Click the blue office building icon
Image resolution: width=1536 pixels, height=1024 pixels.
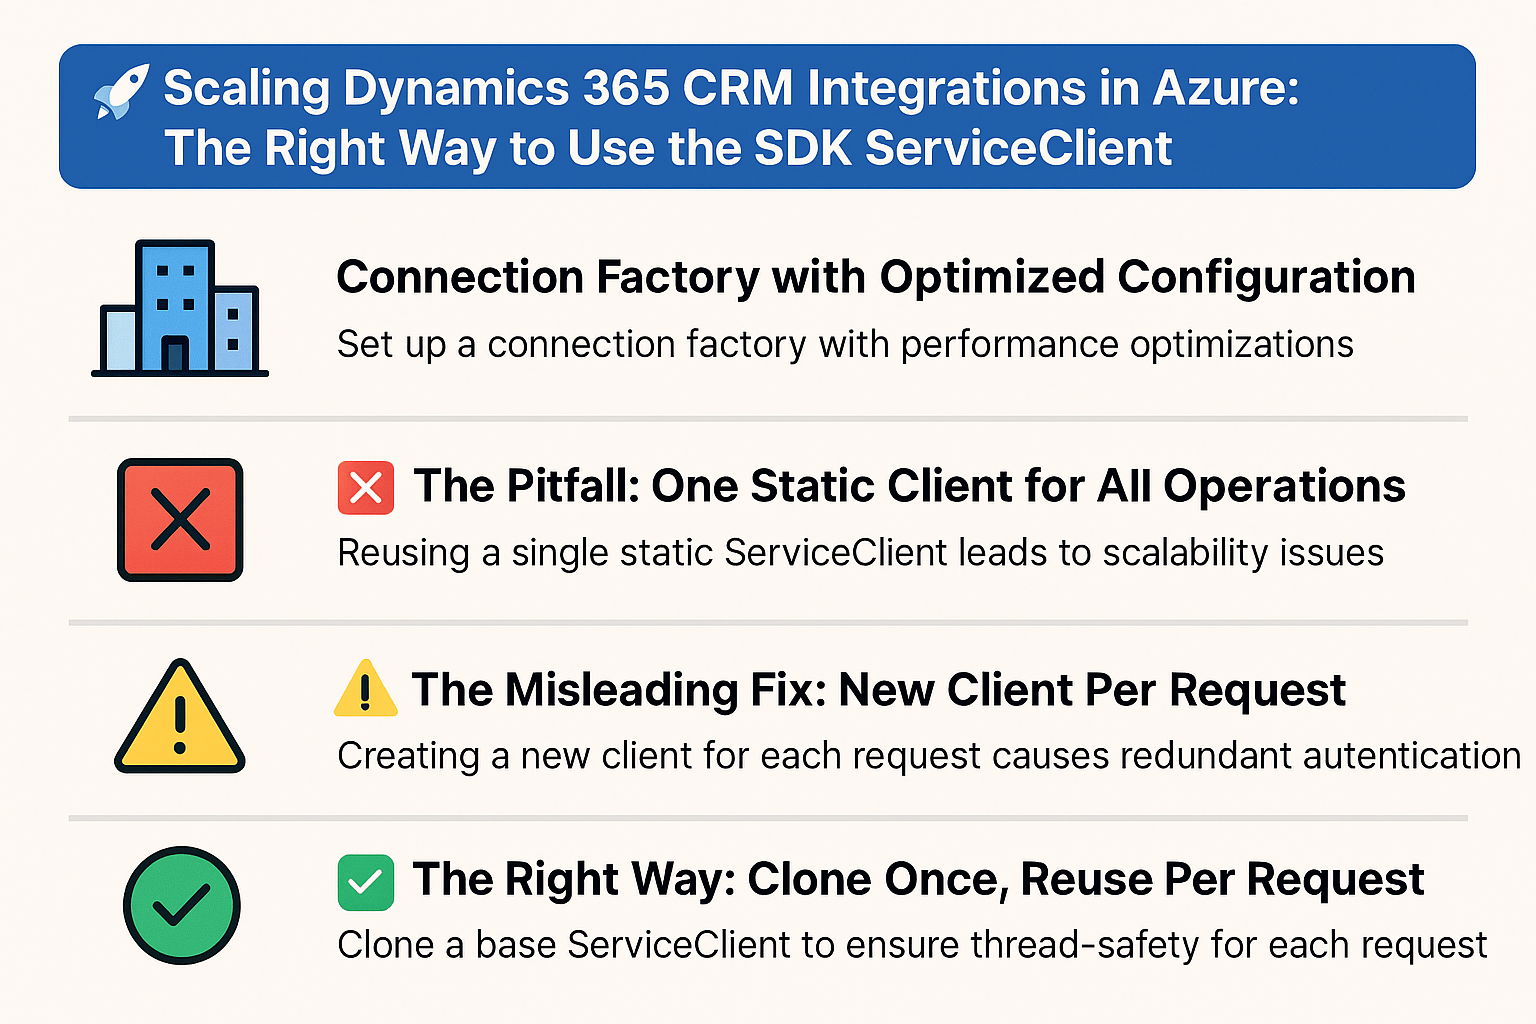(180, 308)
